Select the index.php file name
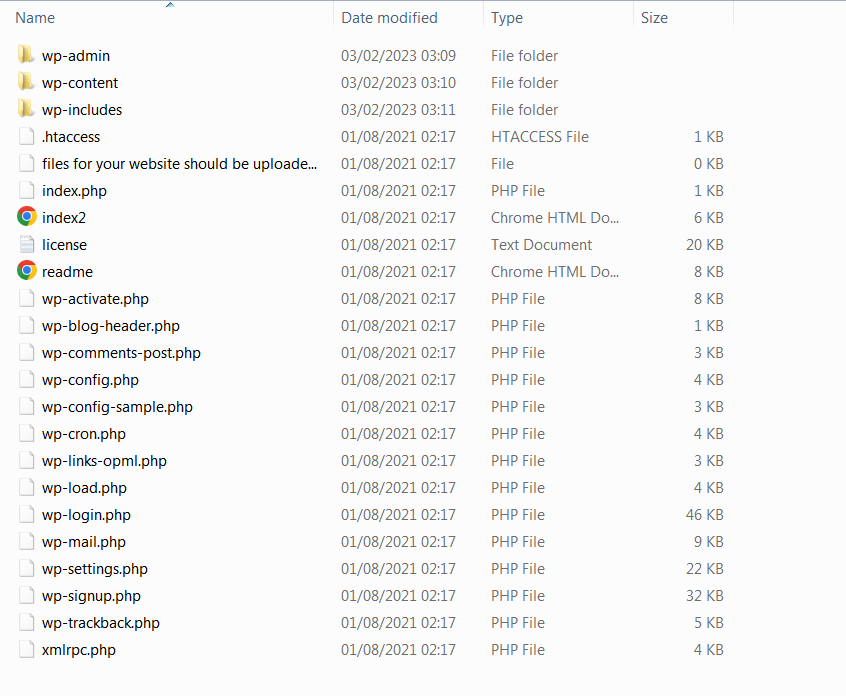Image resolution: width=846 pixels, height=696 pixels. pyautogui.click(x=74, y=191)
